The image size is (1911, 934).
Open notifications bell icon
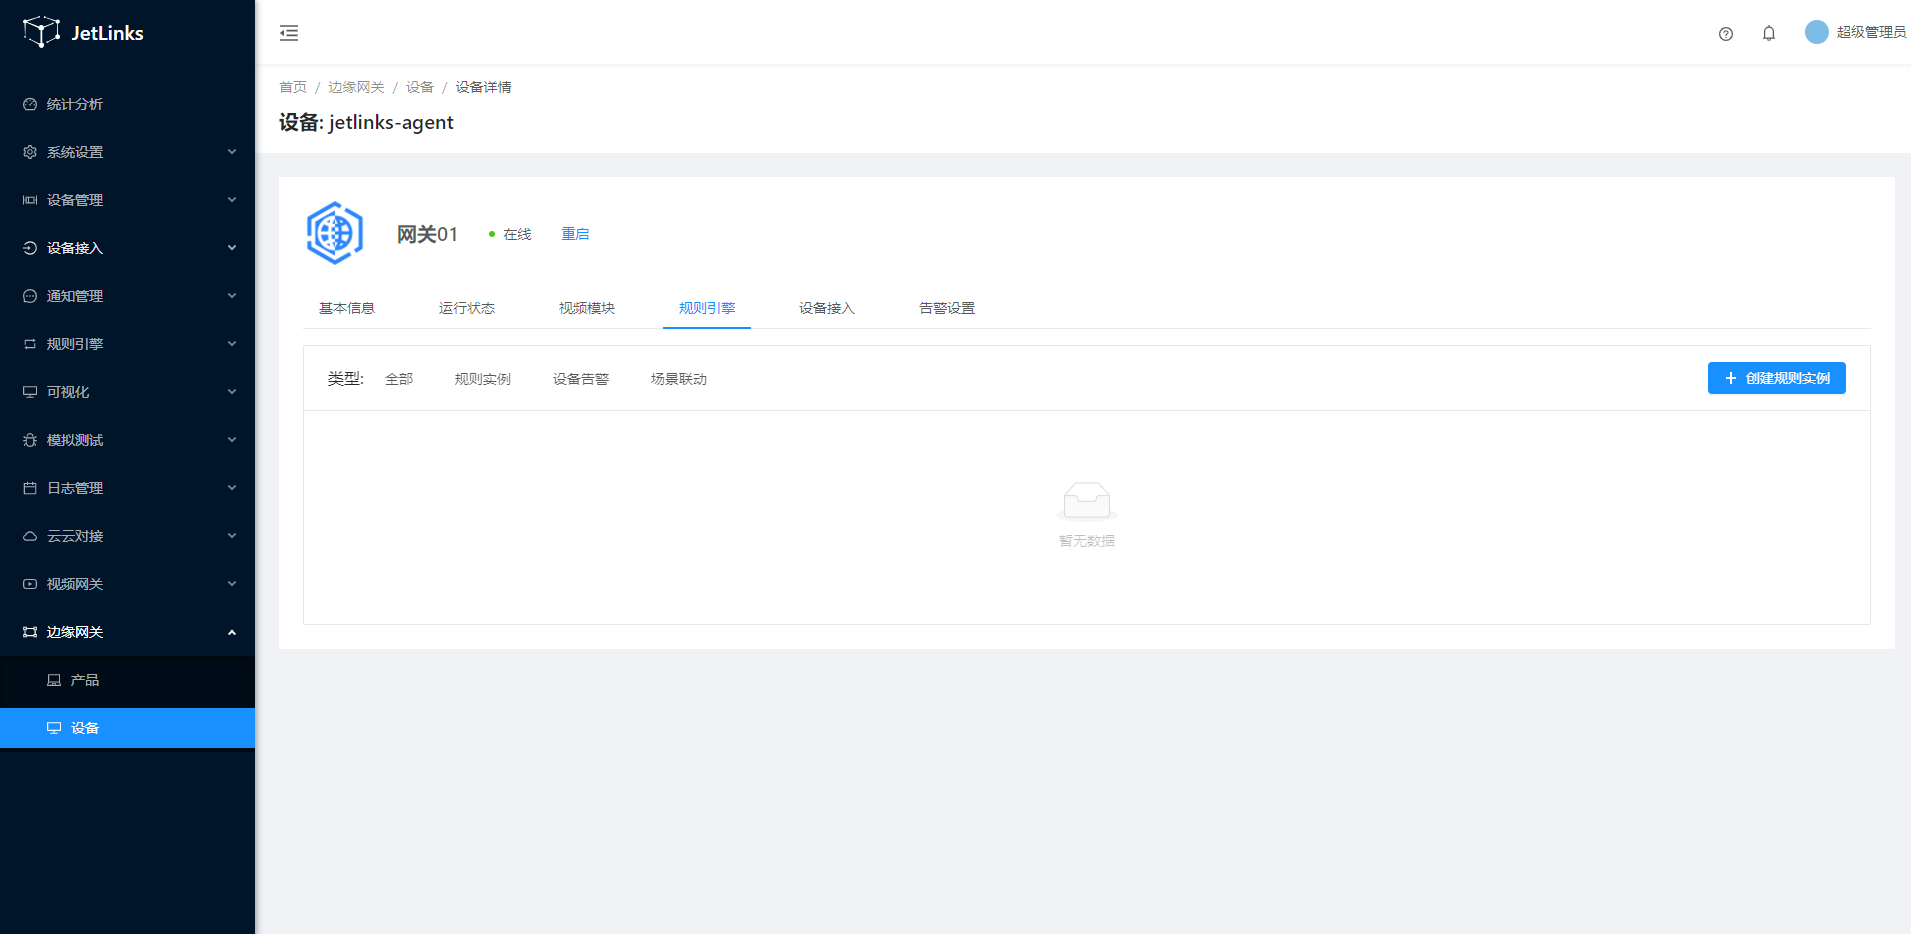pyautogui.click(x=1768, y=34)
